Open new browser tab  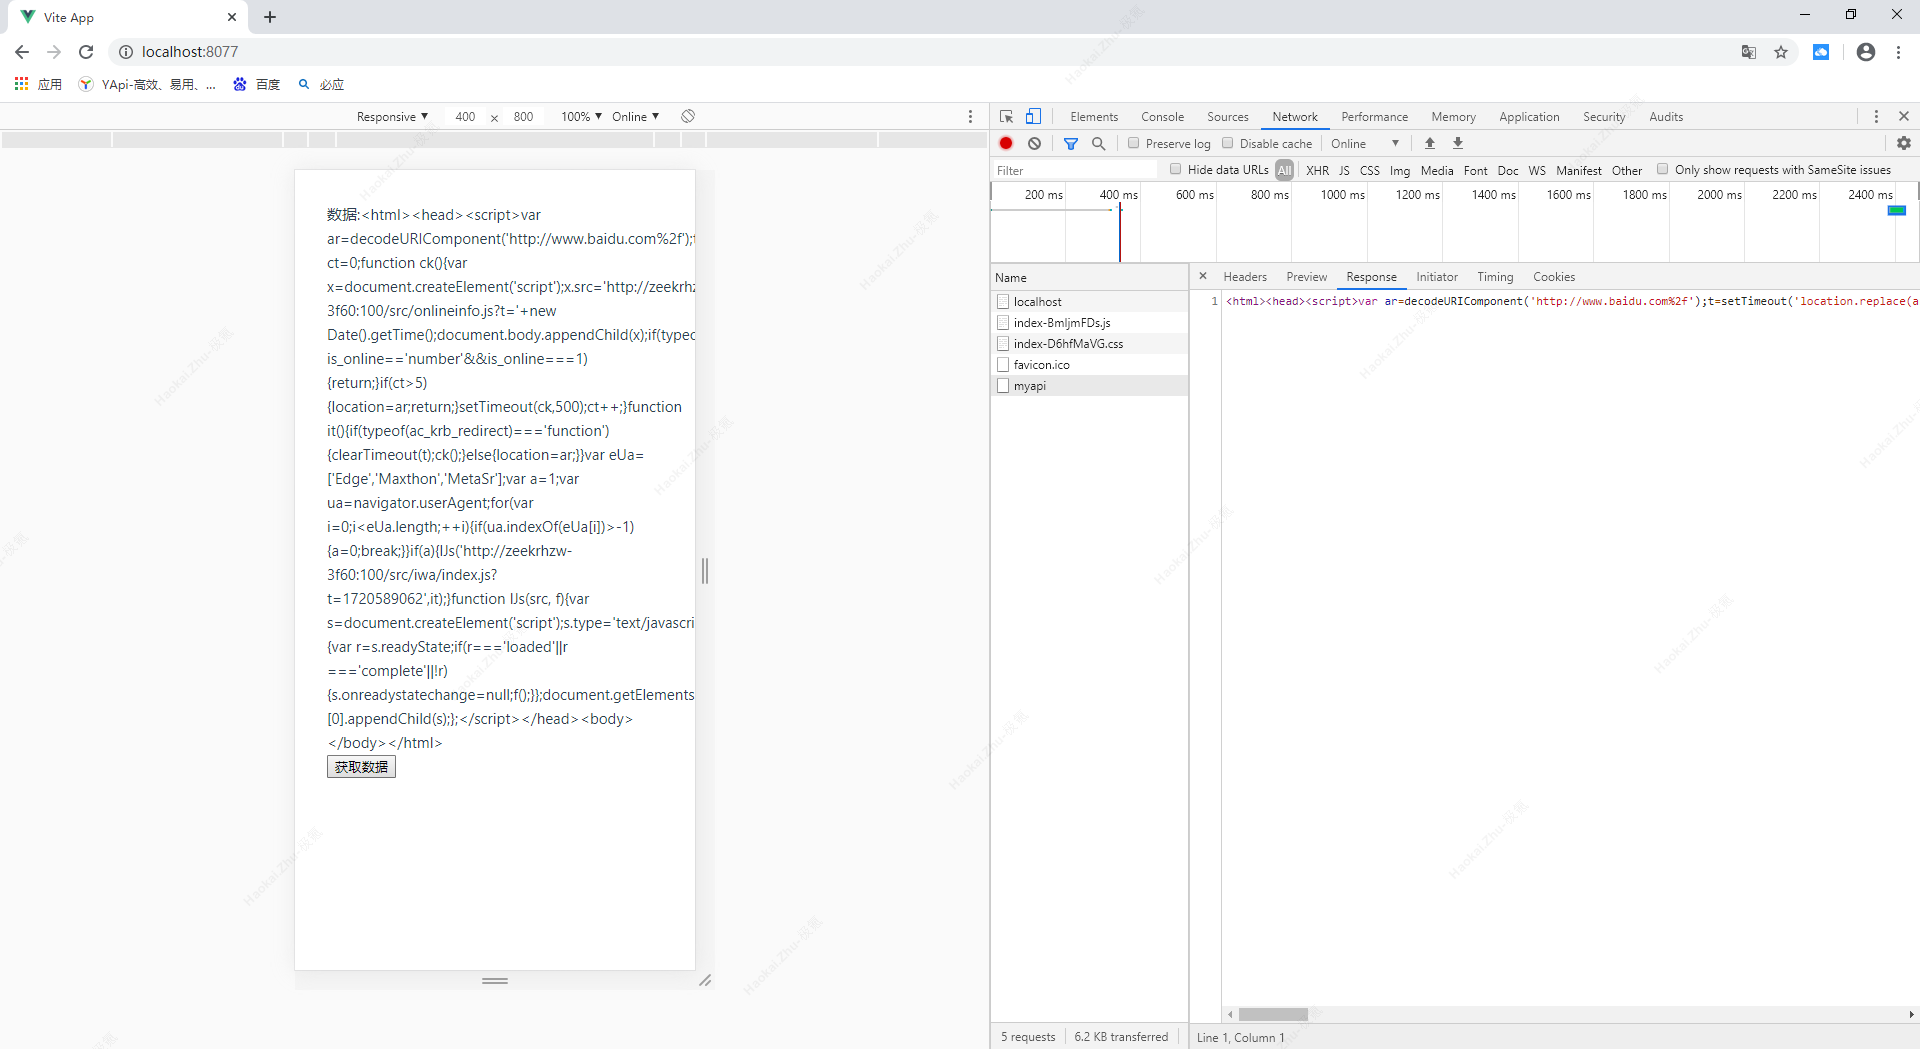[x=270, y=17]
